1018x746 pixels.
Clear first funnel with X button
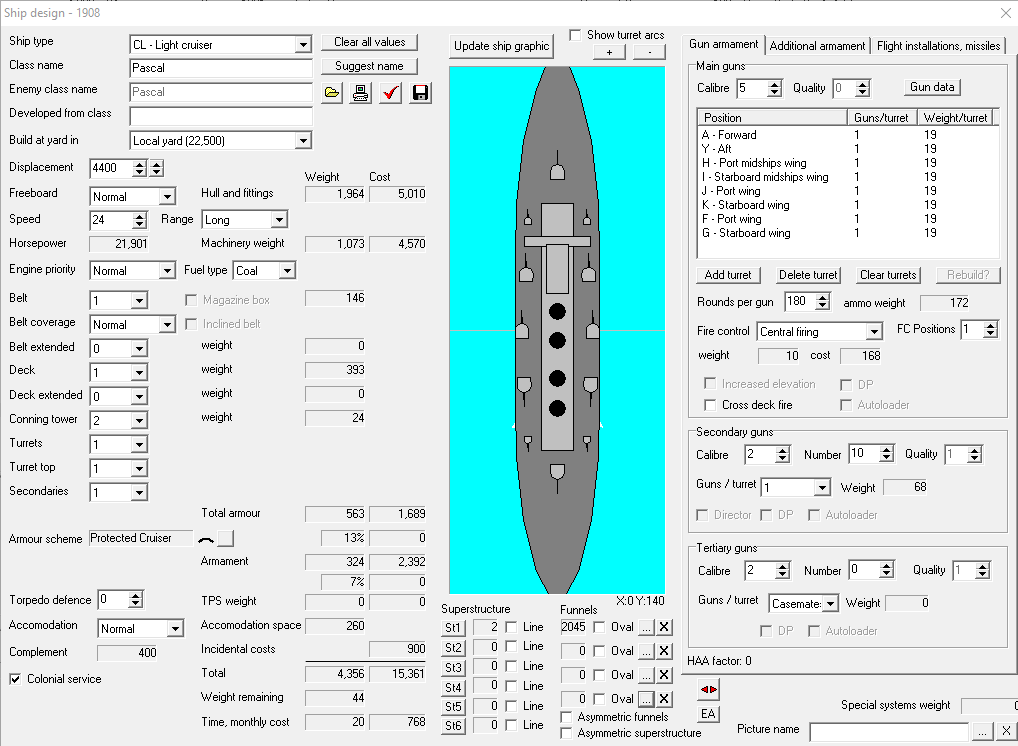coord(664,627)
